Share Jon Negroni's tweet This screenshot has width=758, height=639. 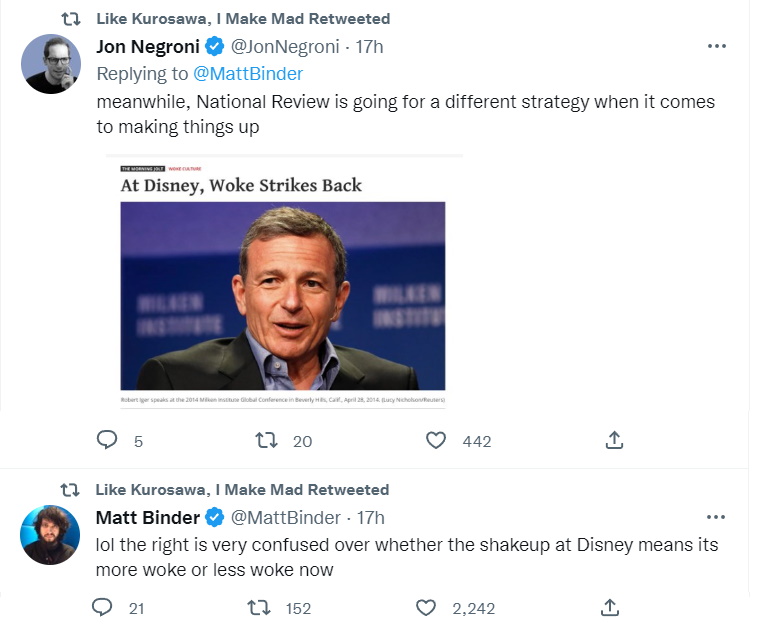[615, 440]
